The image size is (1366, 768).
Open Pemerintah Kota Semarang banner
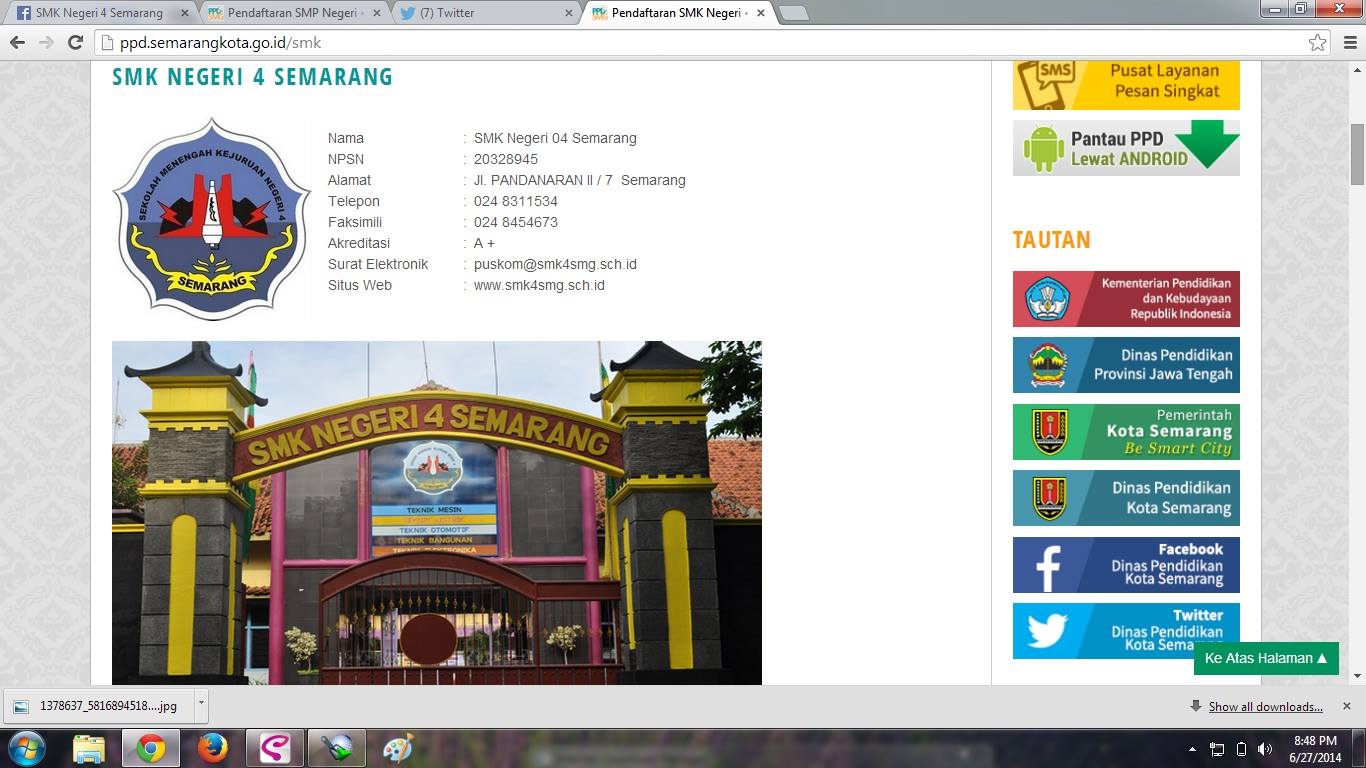coord(1126,432)
